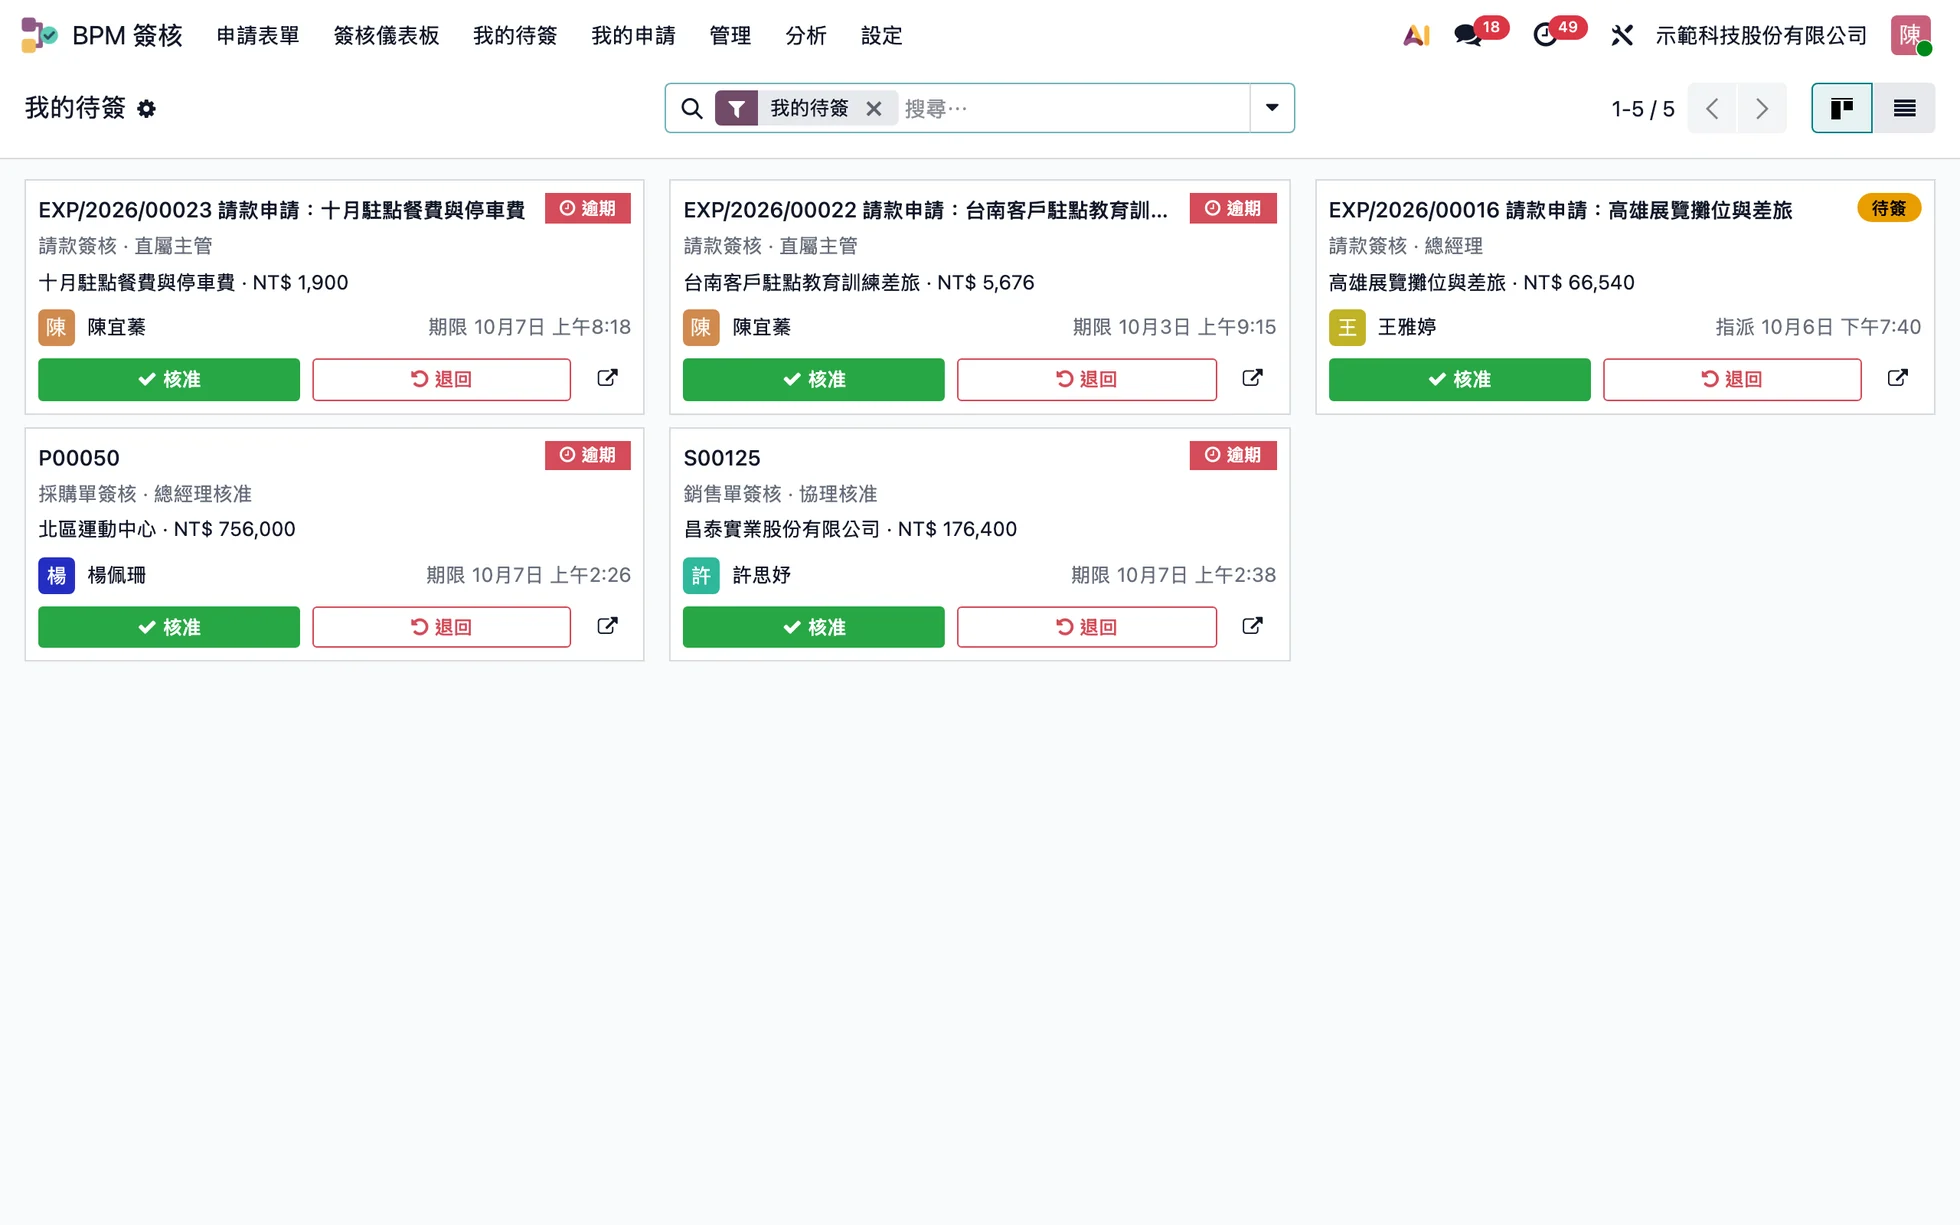Viewport: 1960px width, 1225px height.
Task: Open the 管理 menu
Action: click(730, 36)
